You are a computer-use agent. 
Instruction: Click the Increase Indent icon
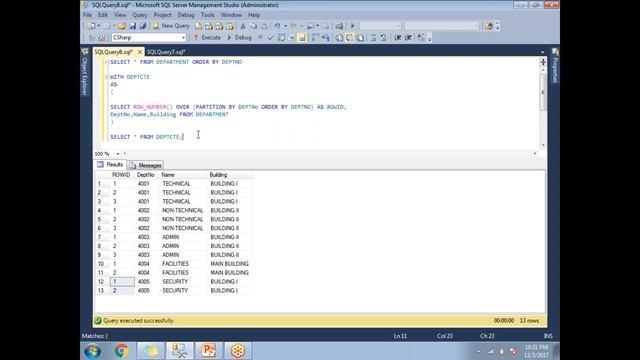point(408,38)
